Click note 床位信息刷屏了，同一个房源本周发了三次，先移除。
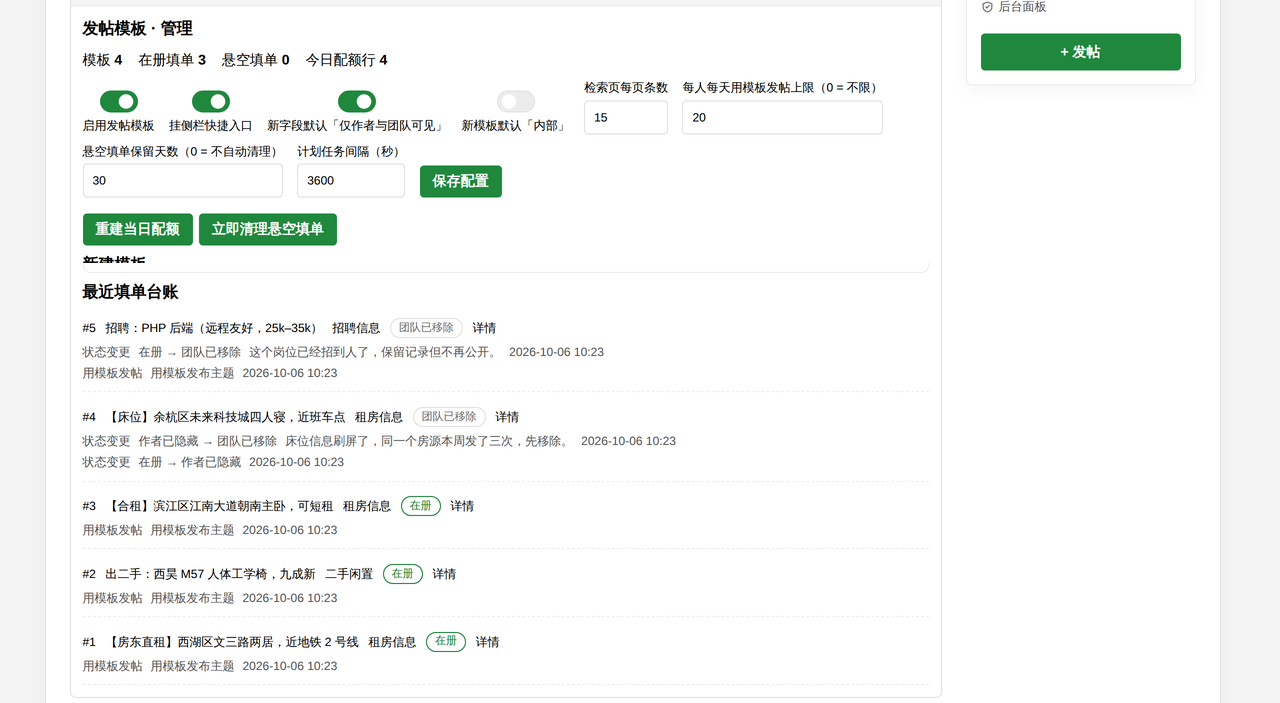 pyautogui.click(x=427, y=441)
